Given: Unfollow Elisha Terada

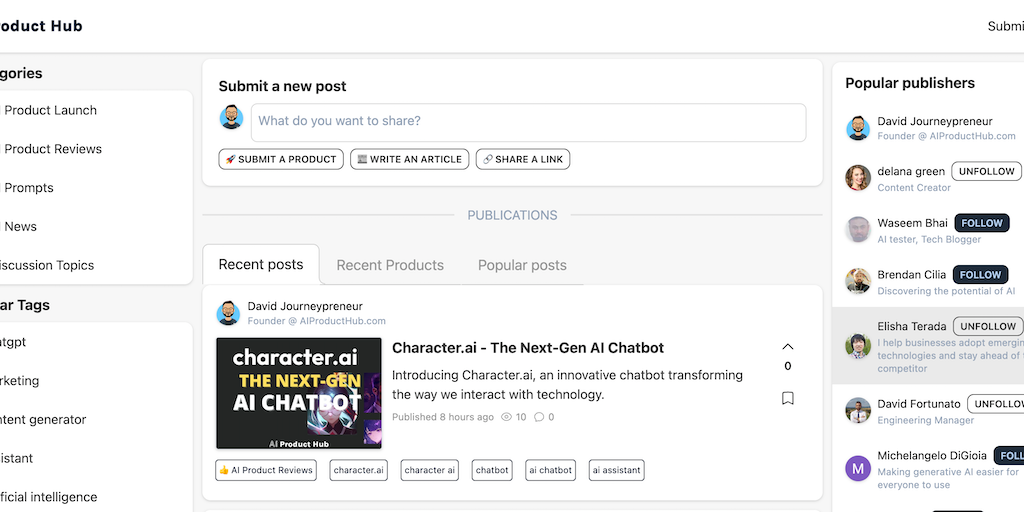Looking at the screenshot, I should (x=988, y=326).
